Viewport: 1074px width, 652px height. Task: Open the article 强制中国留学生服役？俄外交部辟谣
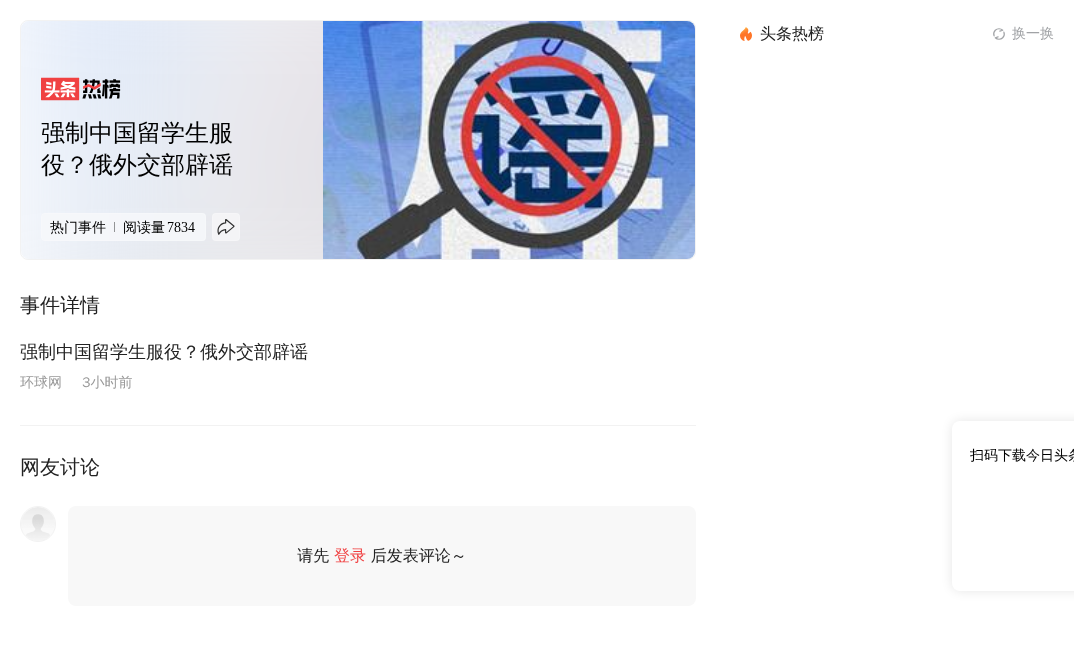[x=164, y=352]
